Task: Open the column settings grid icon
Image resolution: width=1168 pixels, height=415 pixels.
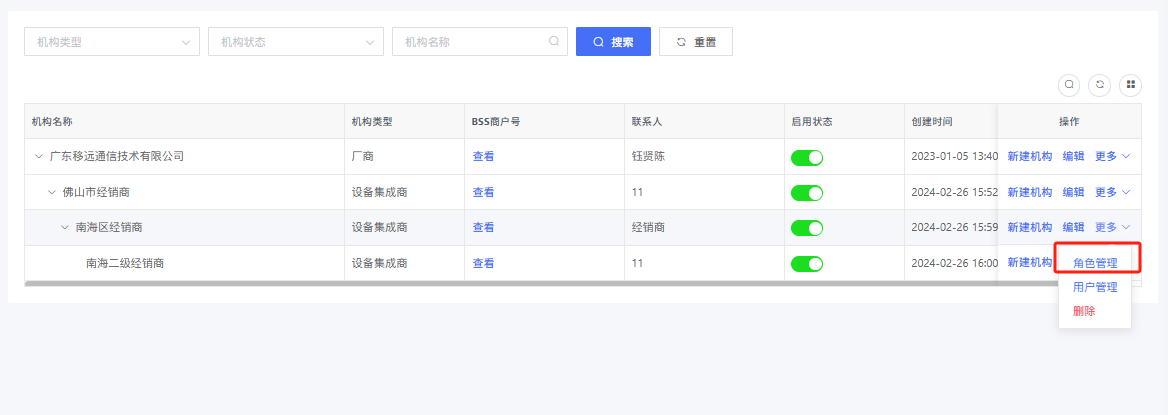Action: pos(1130,85)
